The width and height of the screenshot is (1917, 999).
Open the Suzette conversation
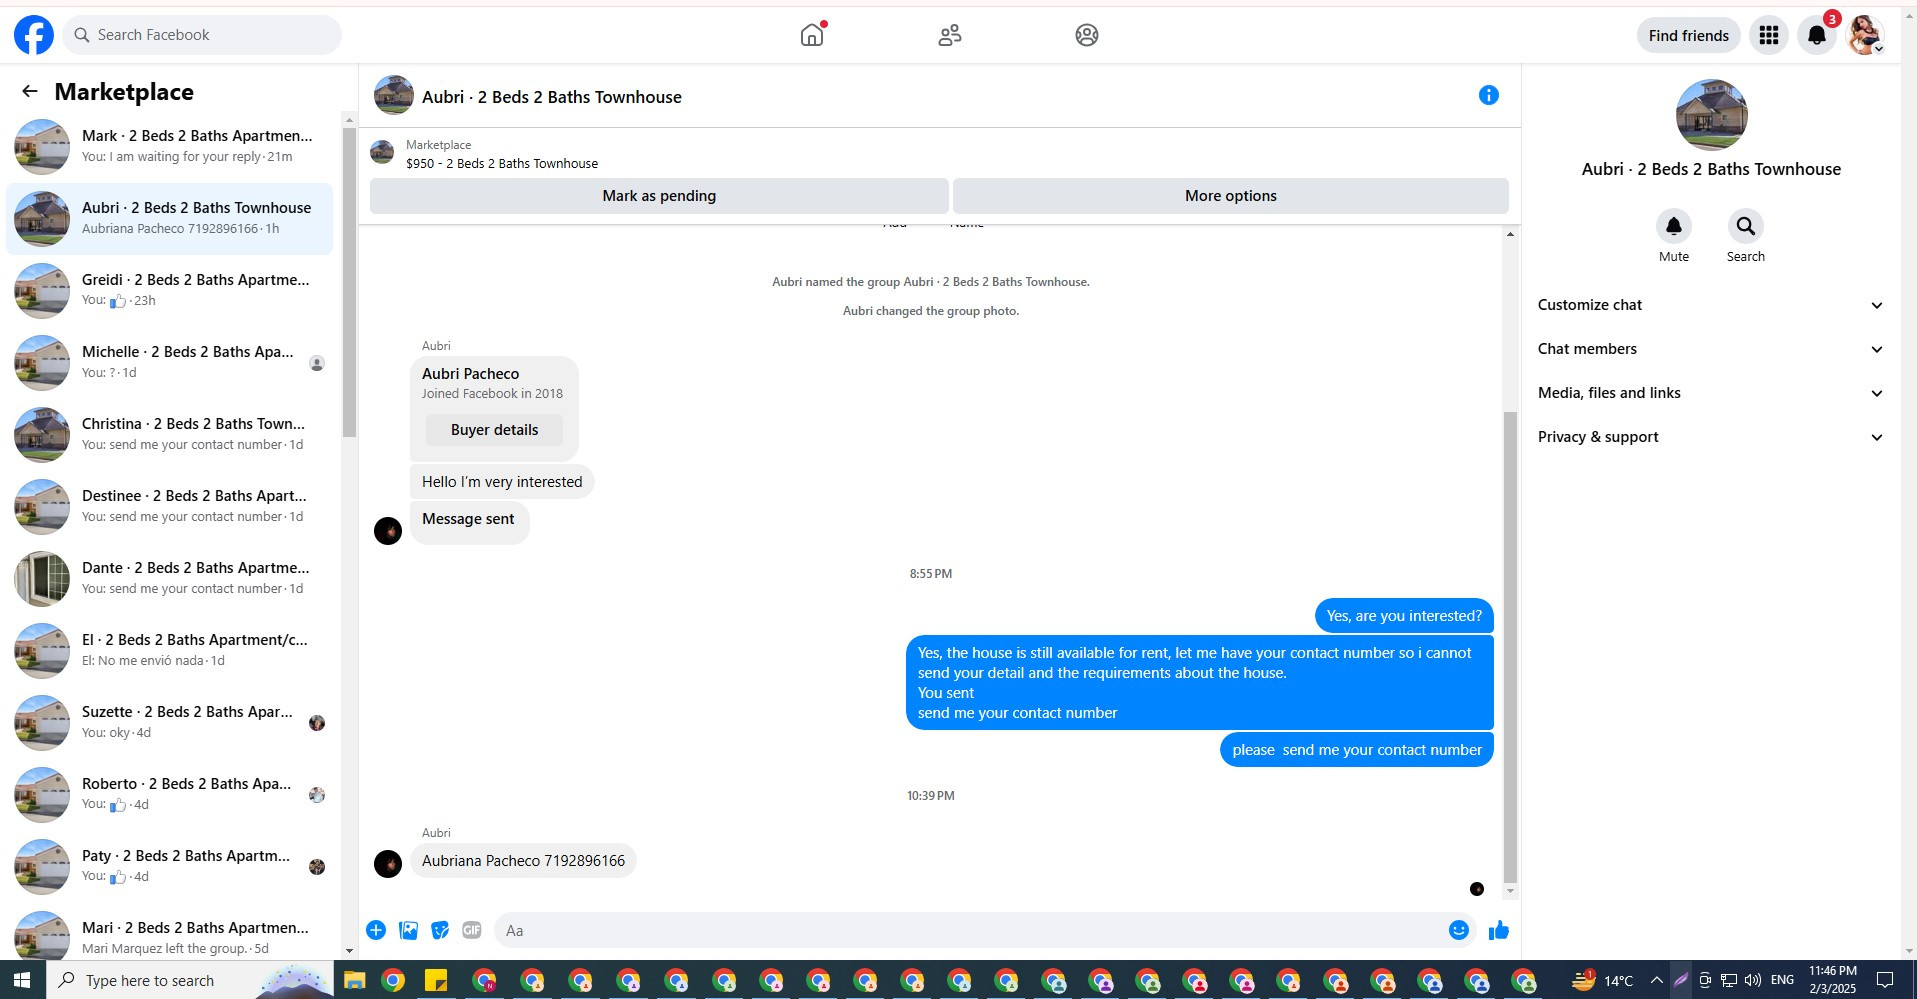[x=170, y=722]
